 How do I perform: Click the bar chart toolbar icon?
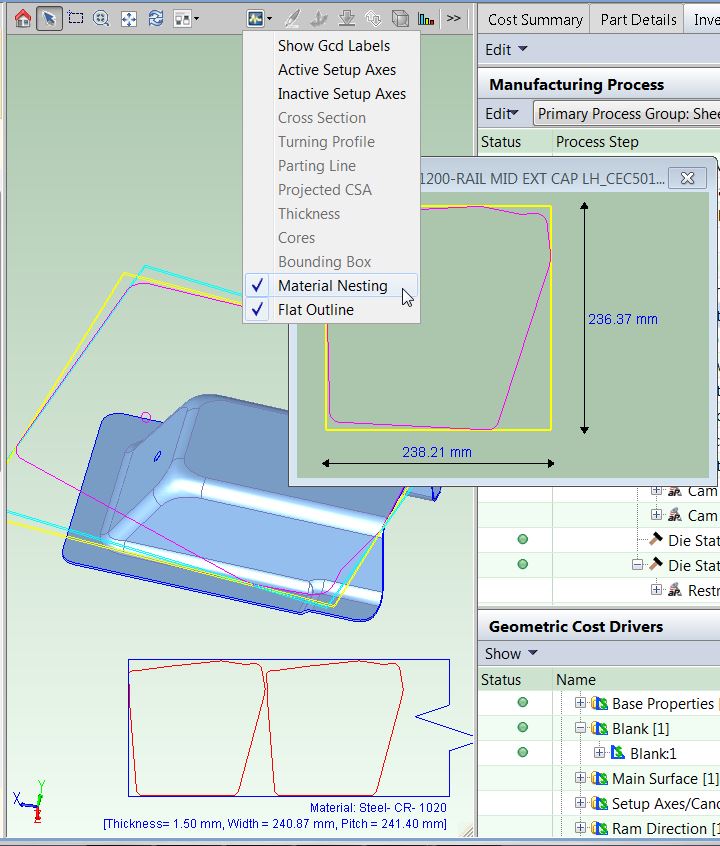(427, 18)
